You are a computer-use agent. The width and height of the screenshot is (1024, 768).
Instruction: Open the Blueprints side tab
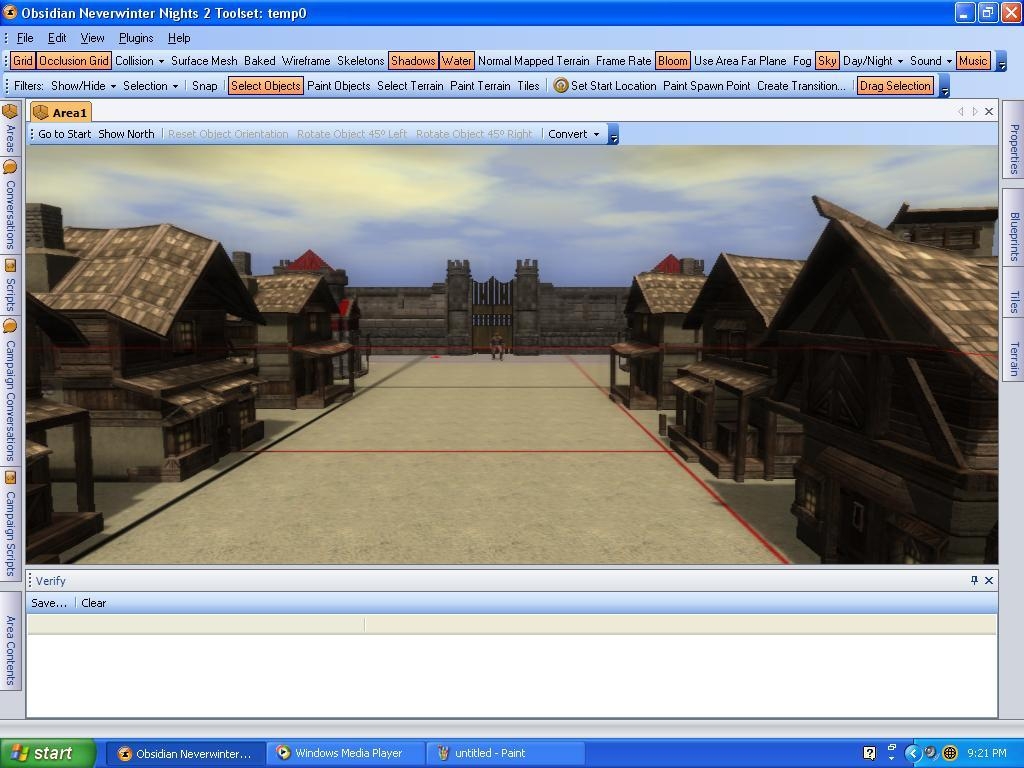(x=1013, y=236)
